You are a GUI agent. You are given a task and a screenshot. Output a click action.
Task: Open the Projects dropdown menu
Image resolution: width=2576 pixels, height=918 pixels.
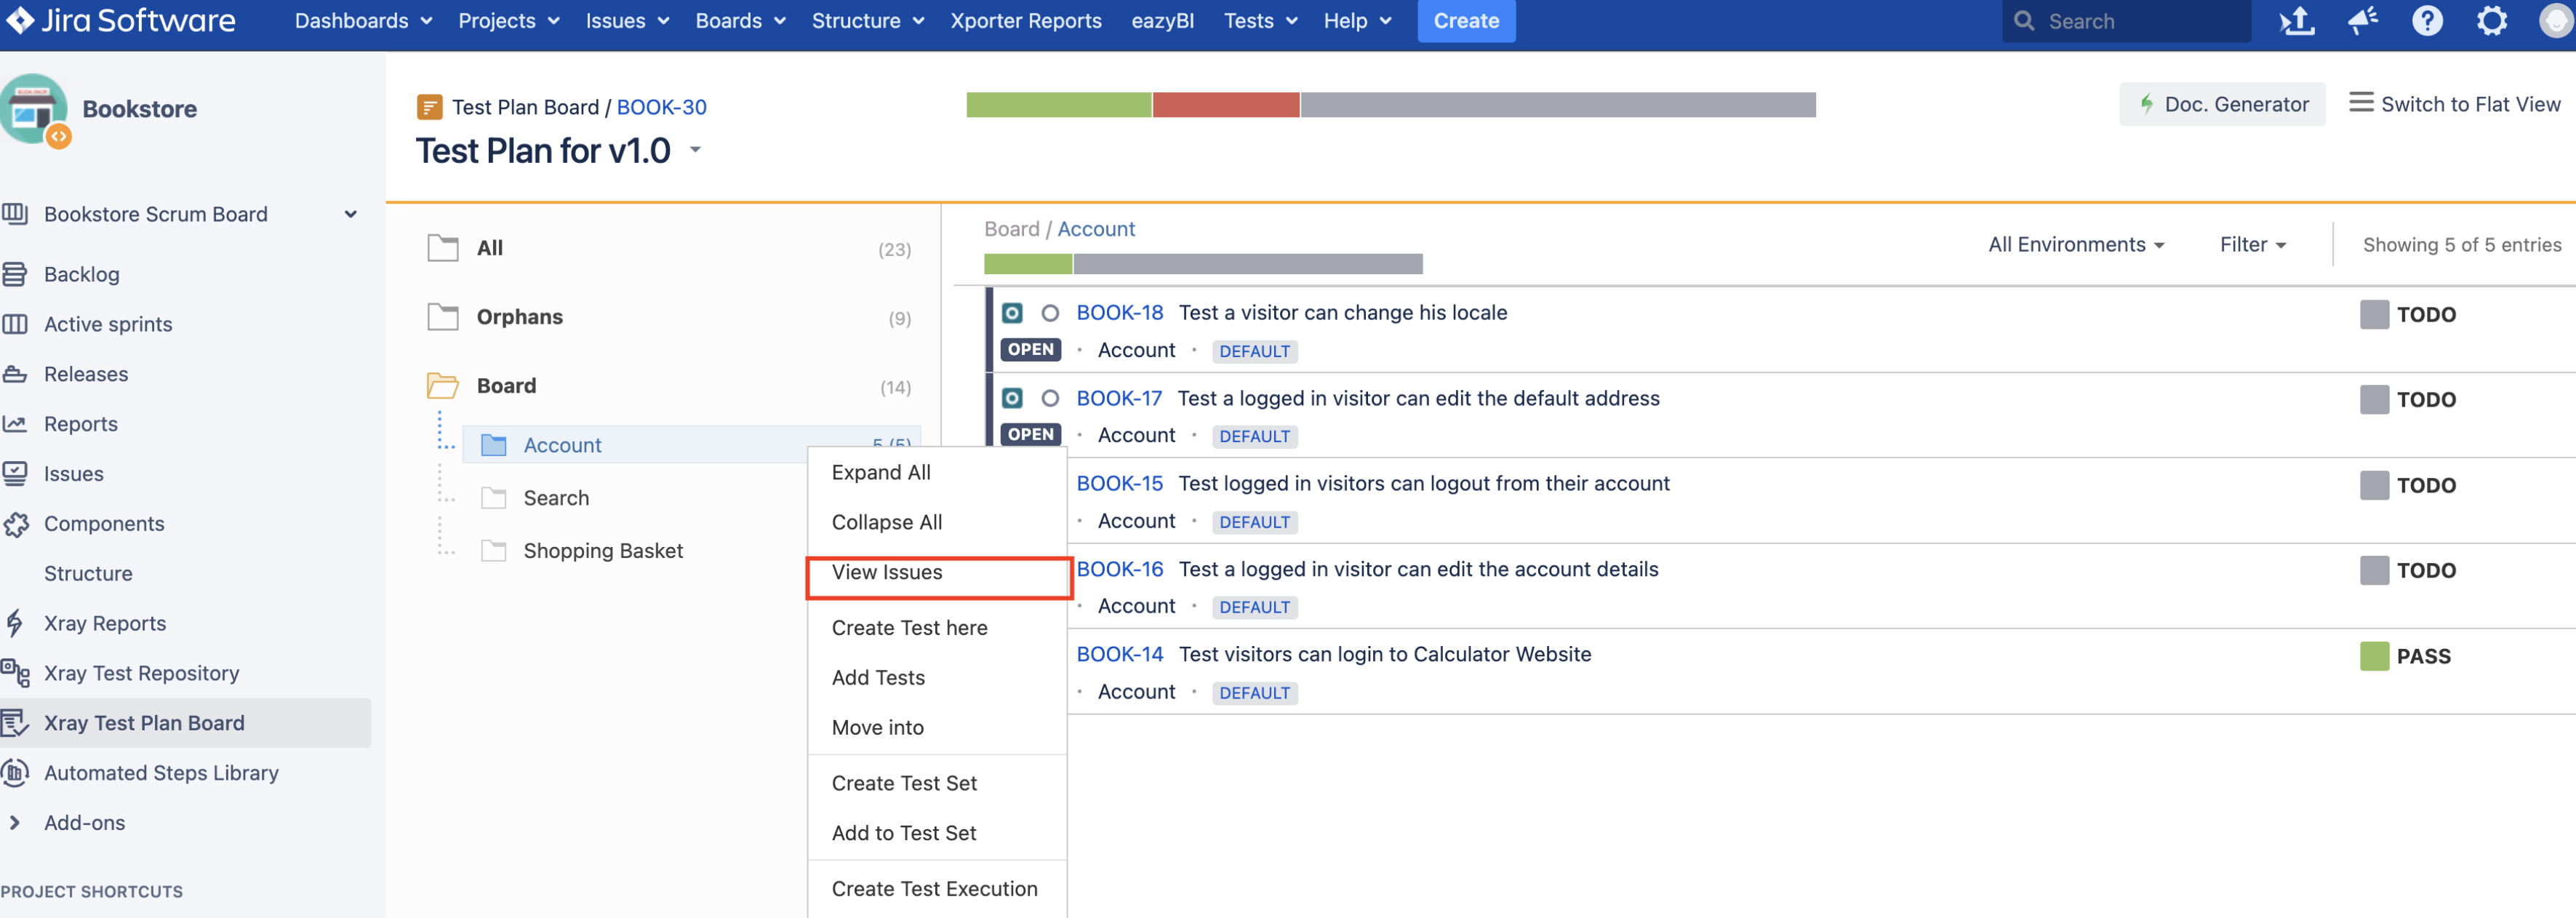point(509,21)
